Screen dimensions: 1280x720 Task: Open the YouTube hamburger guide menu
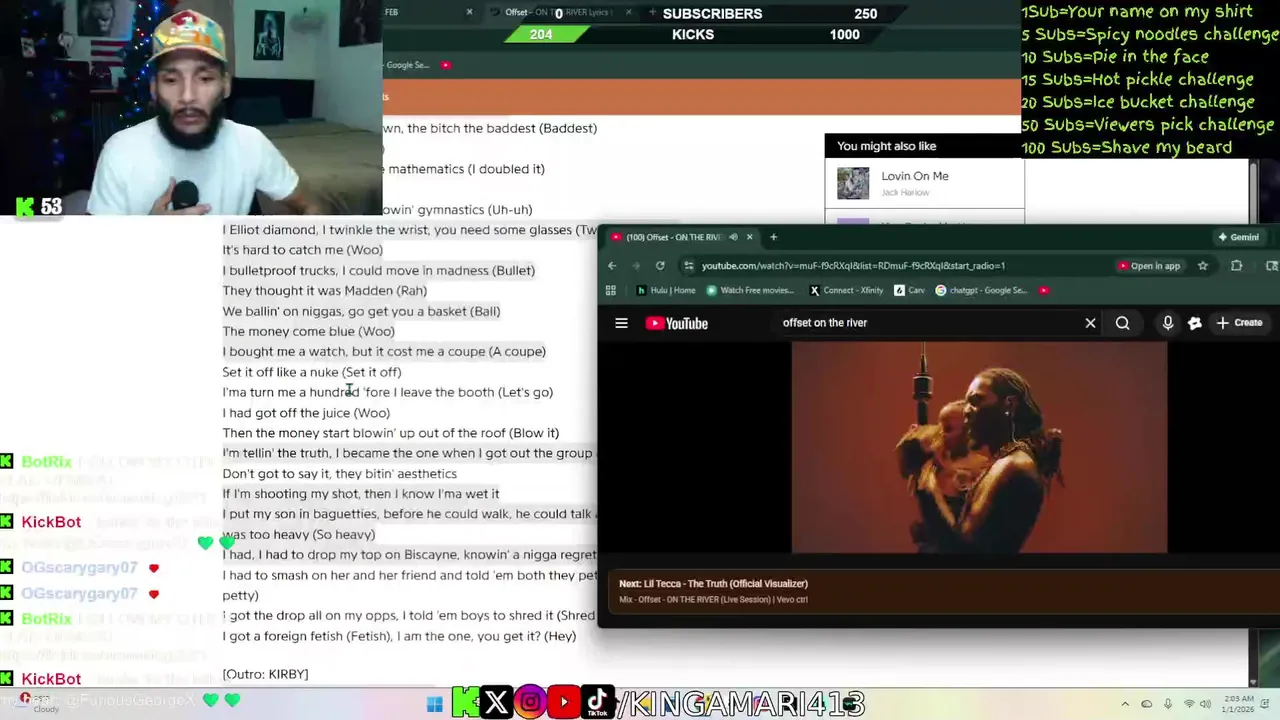[621, 323]
